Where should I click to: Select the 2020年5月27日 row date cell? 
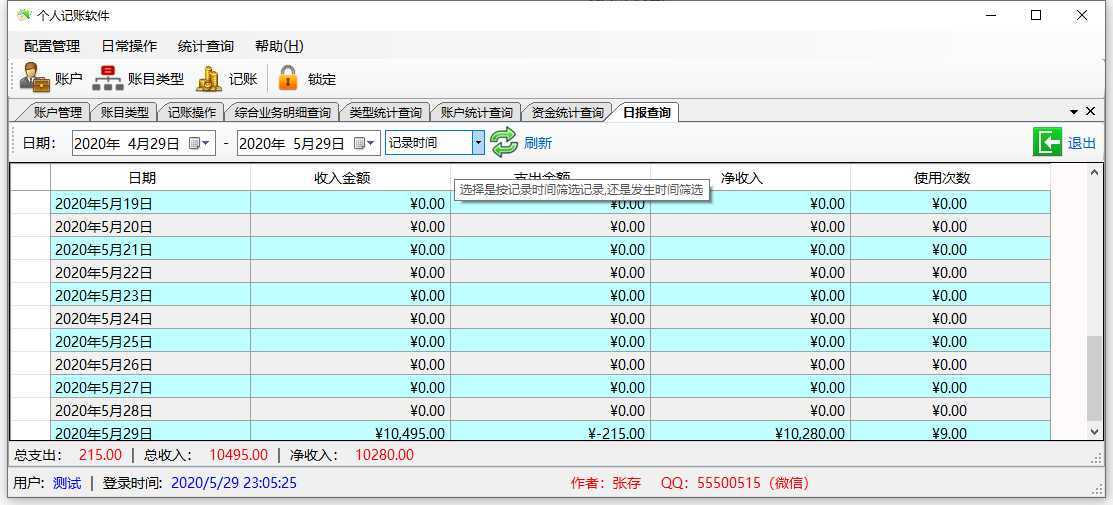[x=150, y=388]
